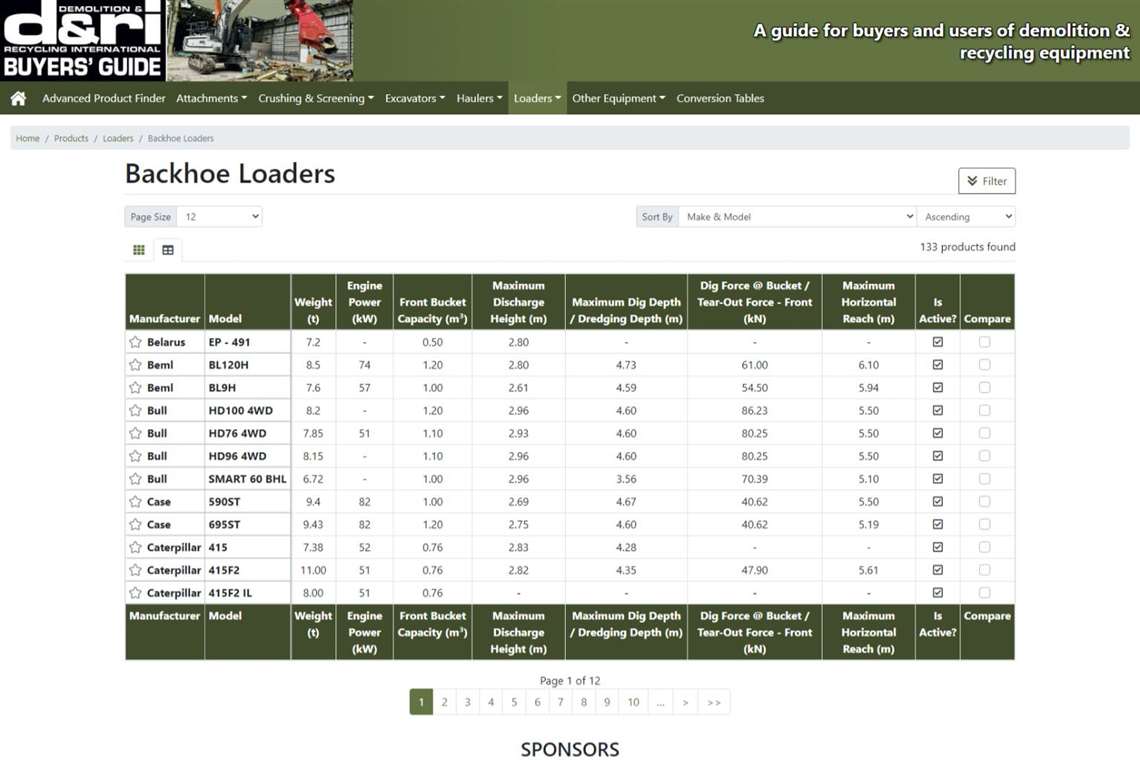
Task: Jump to results page 5
Action: click(x=514, y=702)
